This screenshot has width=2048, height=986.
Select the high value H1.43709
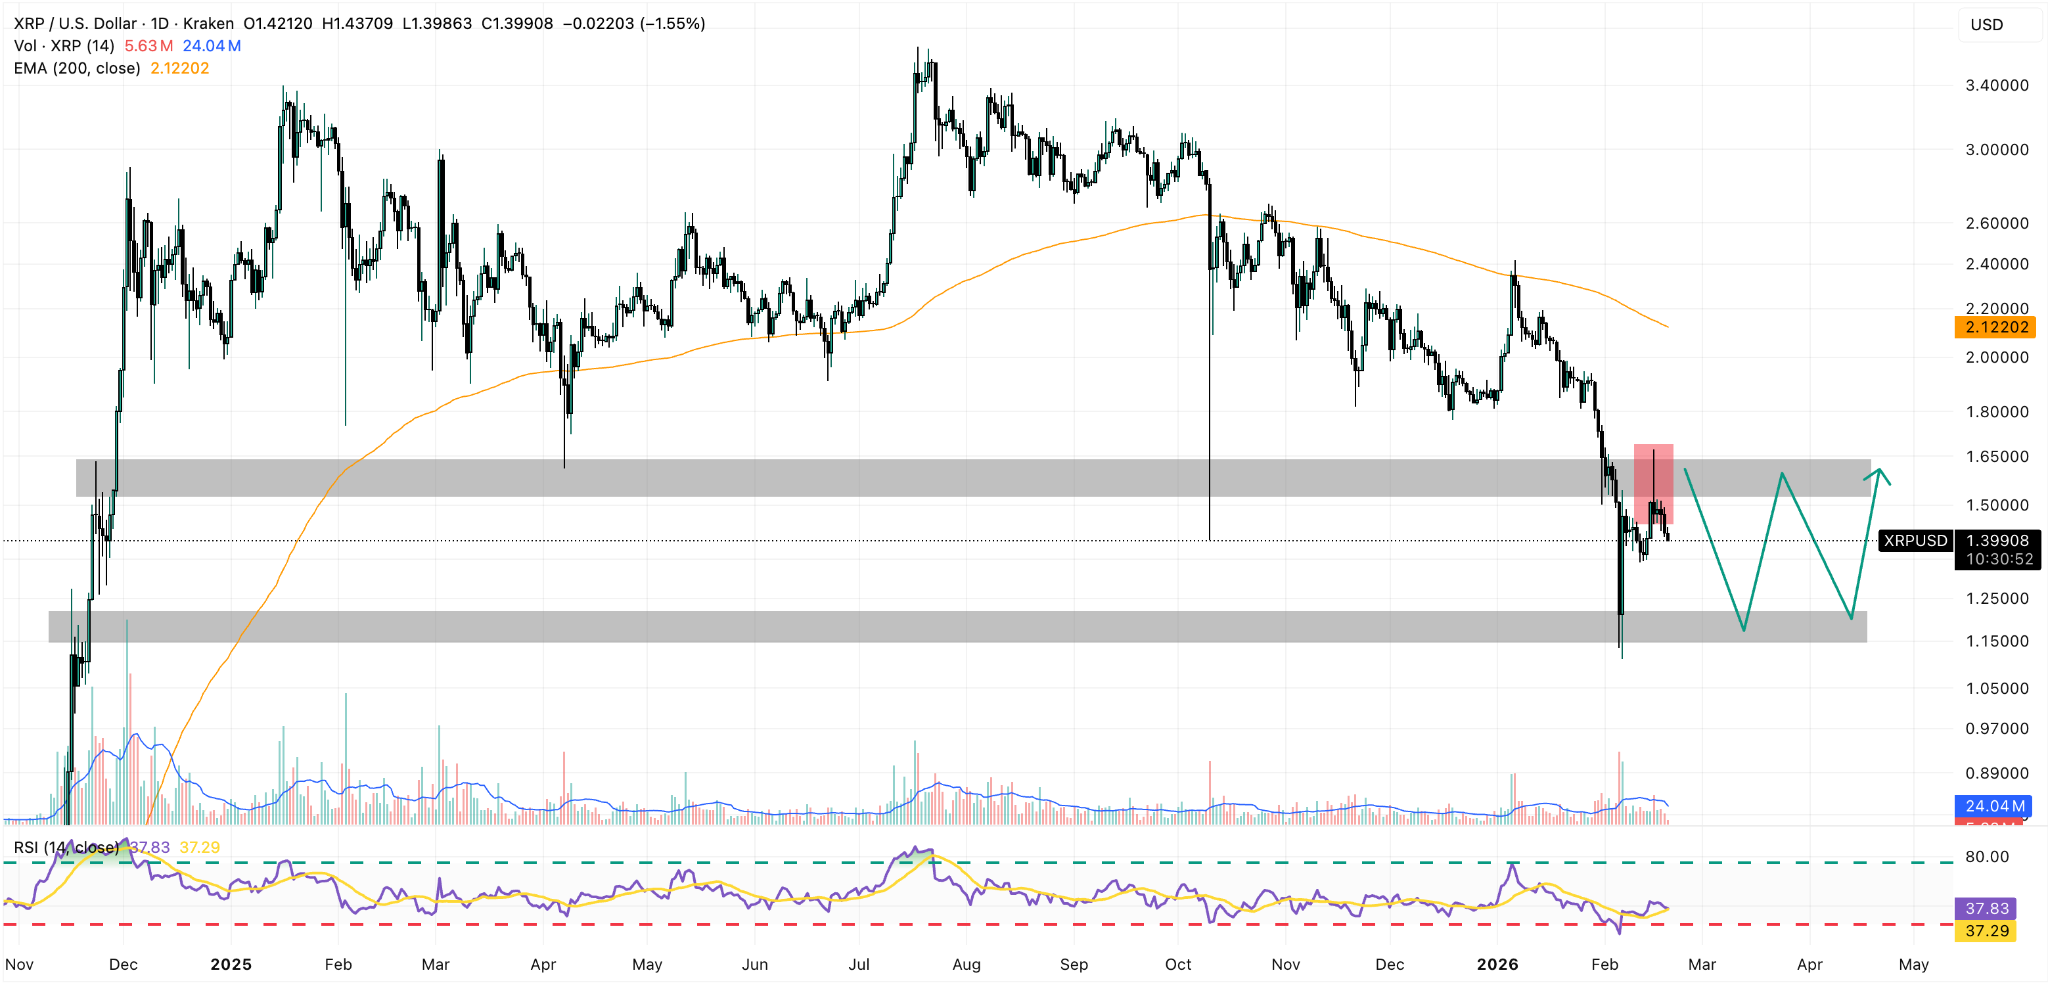357,23
